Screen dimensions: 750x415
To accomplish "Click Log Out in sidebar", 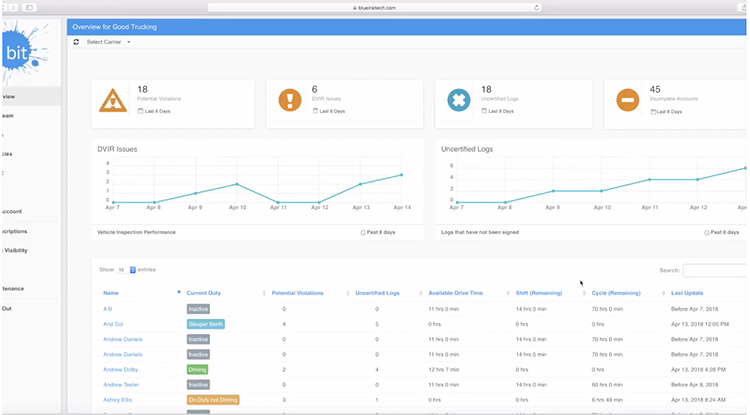I will (x=7, y=309).
